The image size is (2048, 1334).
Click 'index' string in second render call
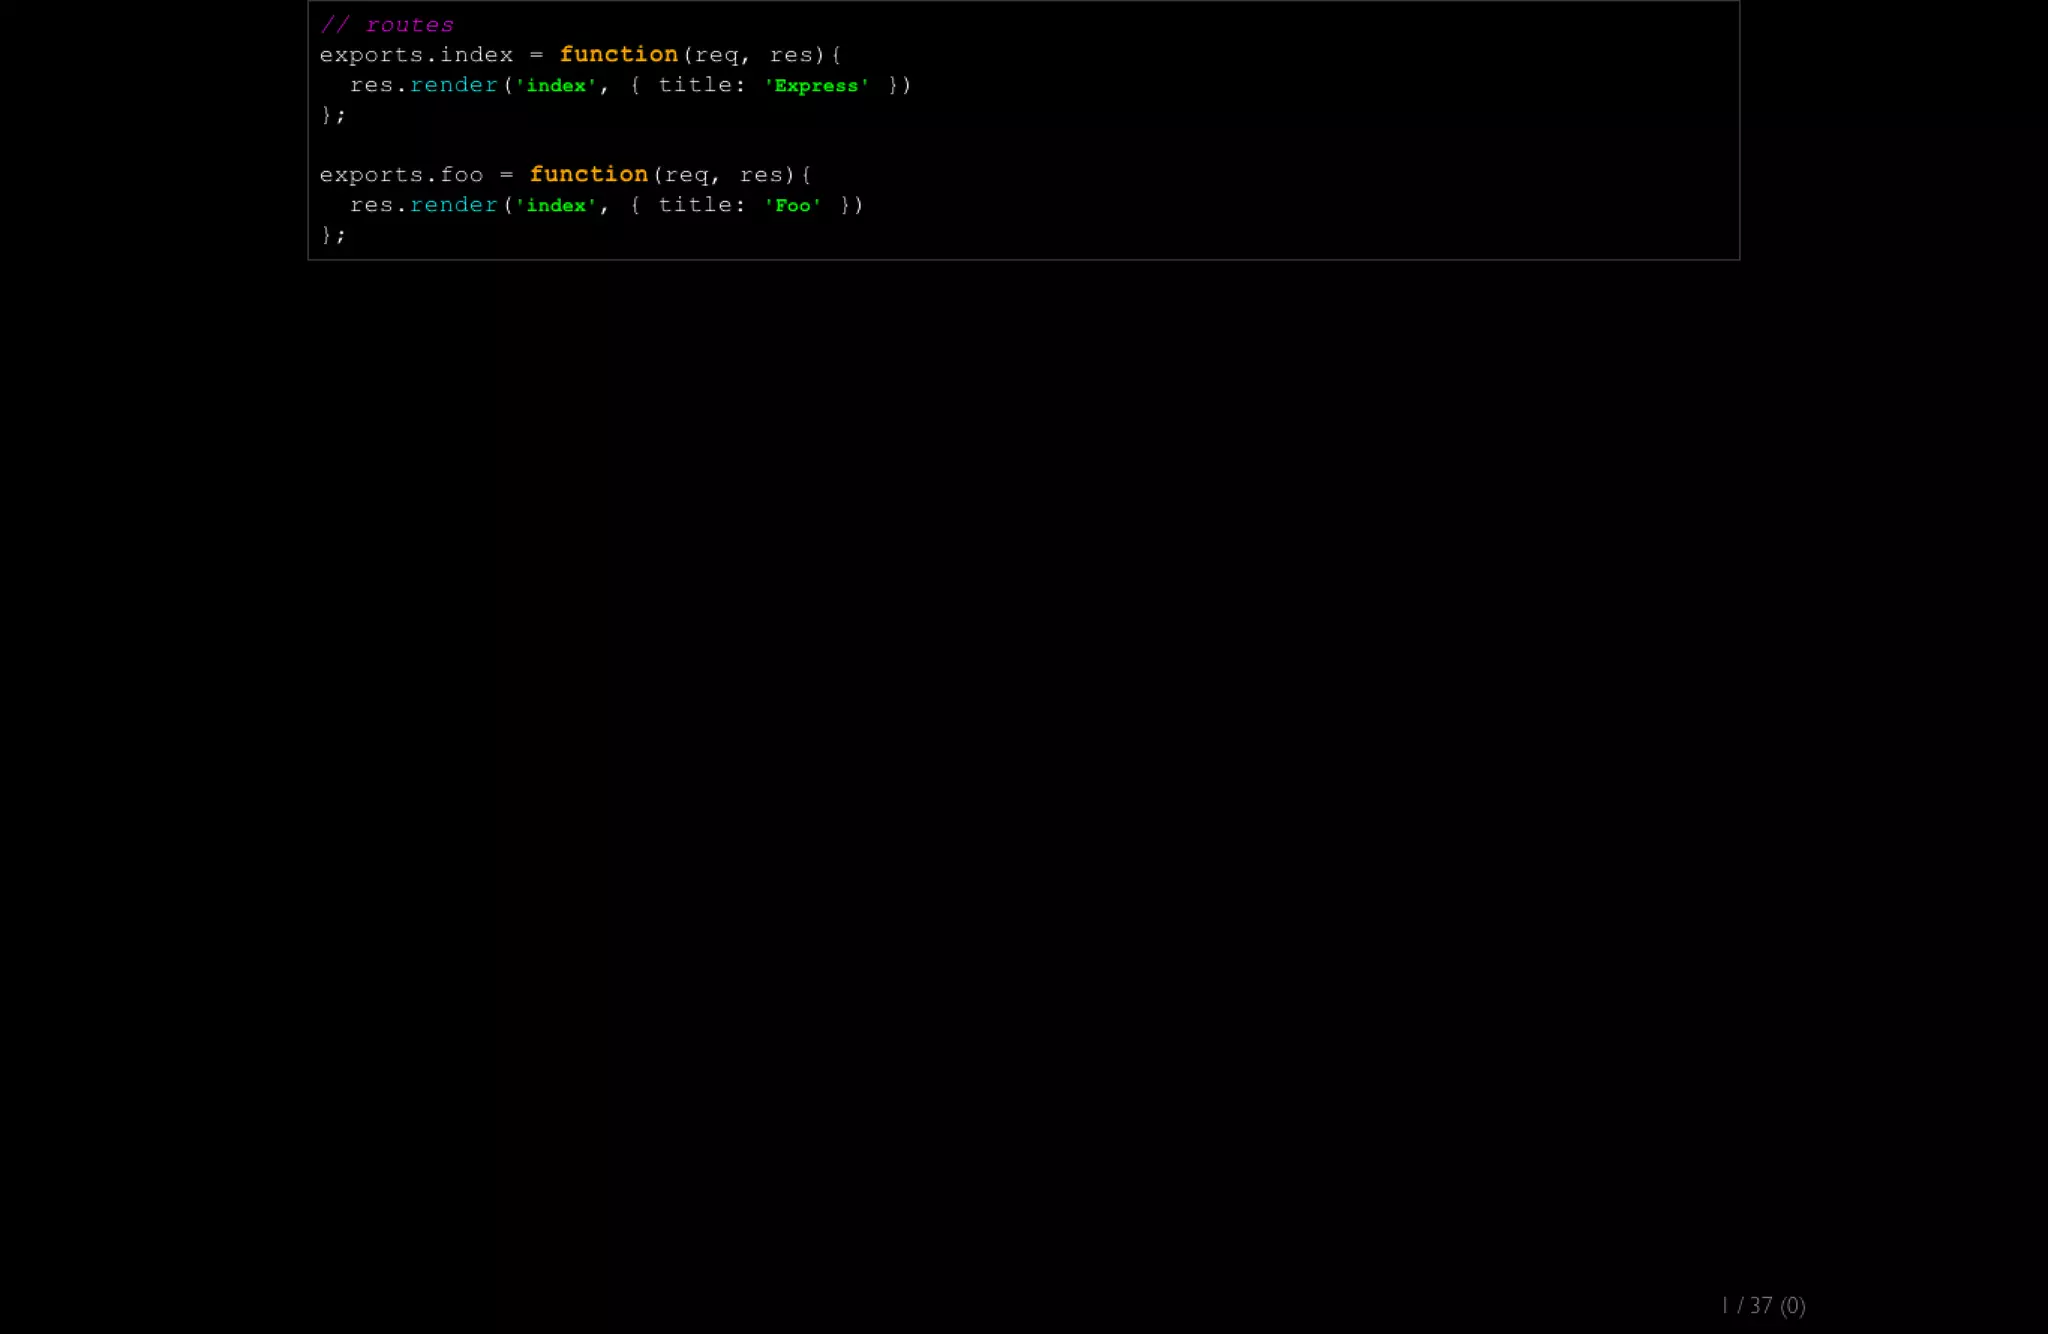[556, 206]
